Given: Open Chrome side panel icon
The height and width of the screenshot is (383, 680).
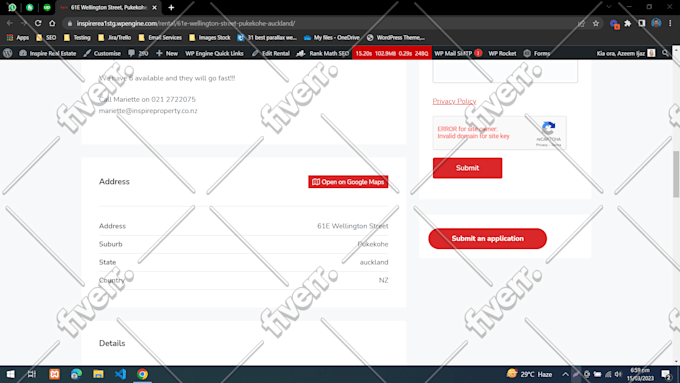Looking at the screenshot, I should pyautogui.click(x=641, y=23).
